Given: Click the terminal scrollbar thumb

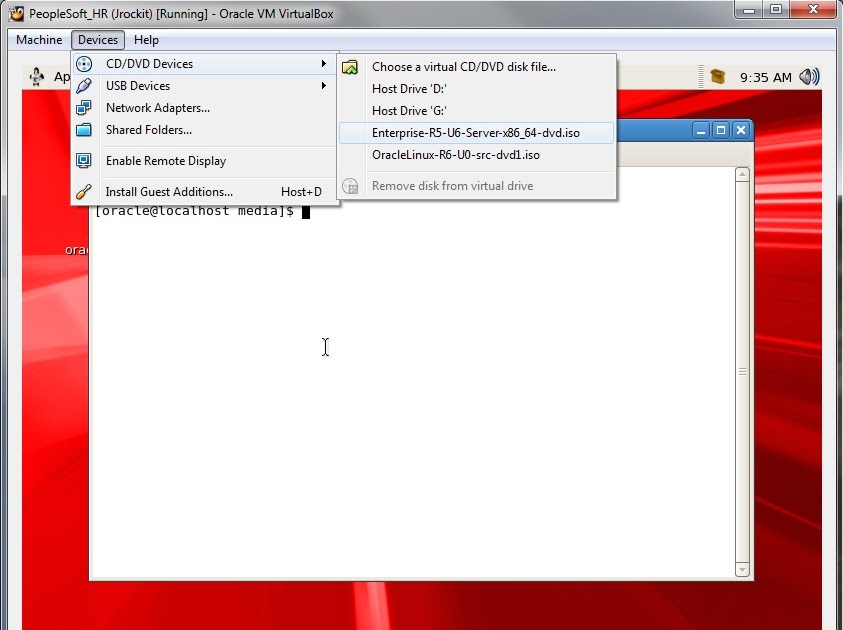Looking at the screenshot, I should pos(742,372).
